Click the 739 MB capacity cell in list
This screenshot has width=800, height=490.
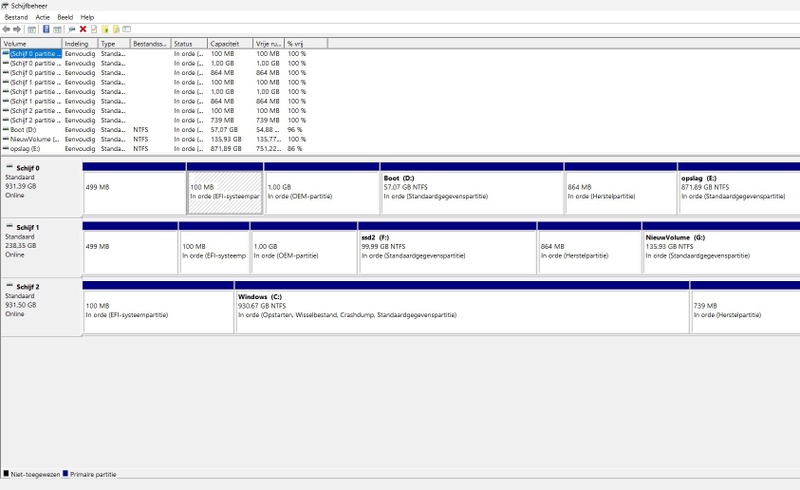pyautogui.click(x=222, y=120)
